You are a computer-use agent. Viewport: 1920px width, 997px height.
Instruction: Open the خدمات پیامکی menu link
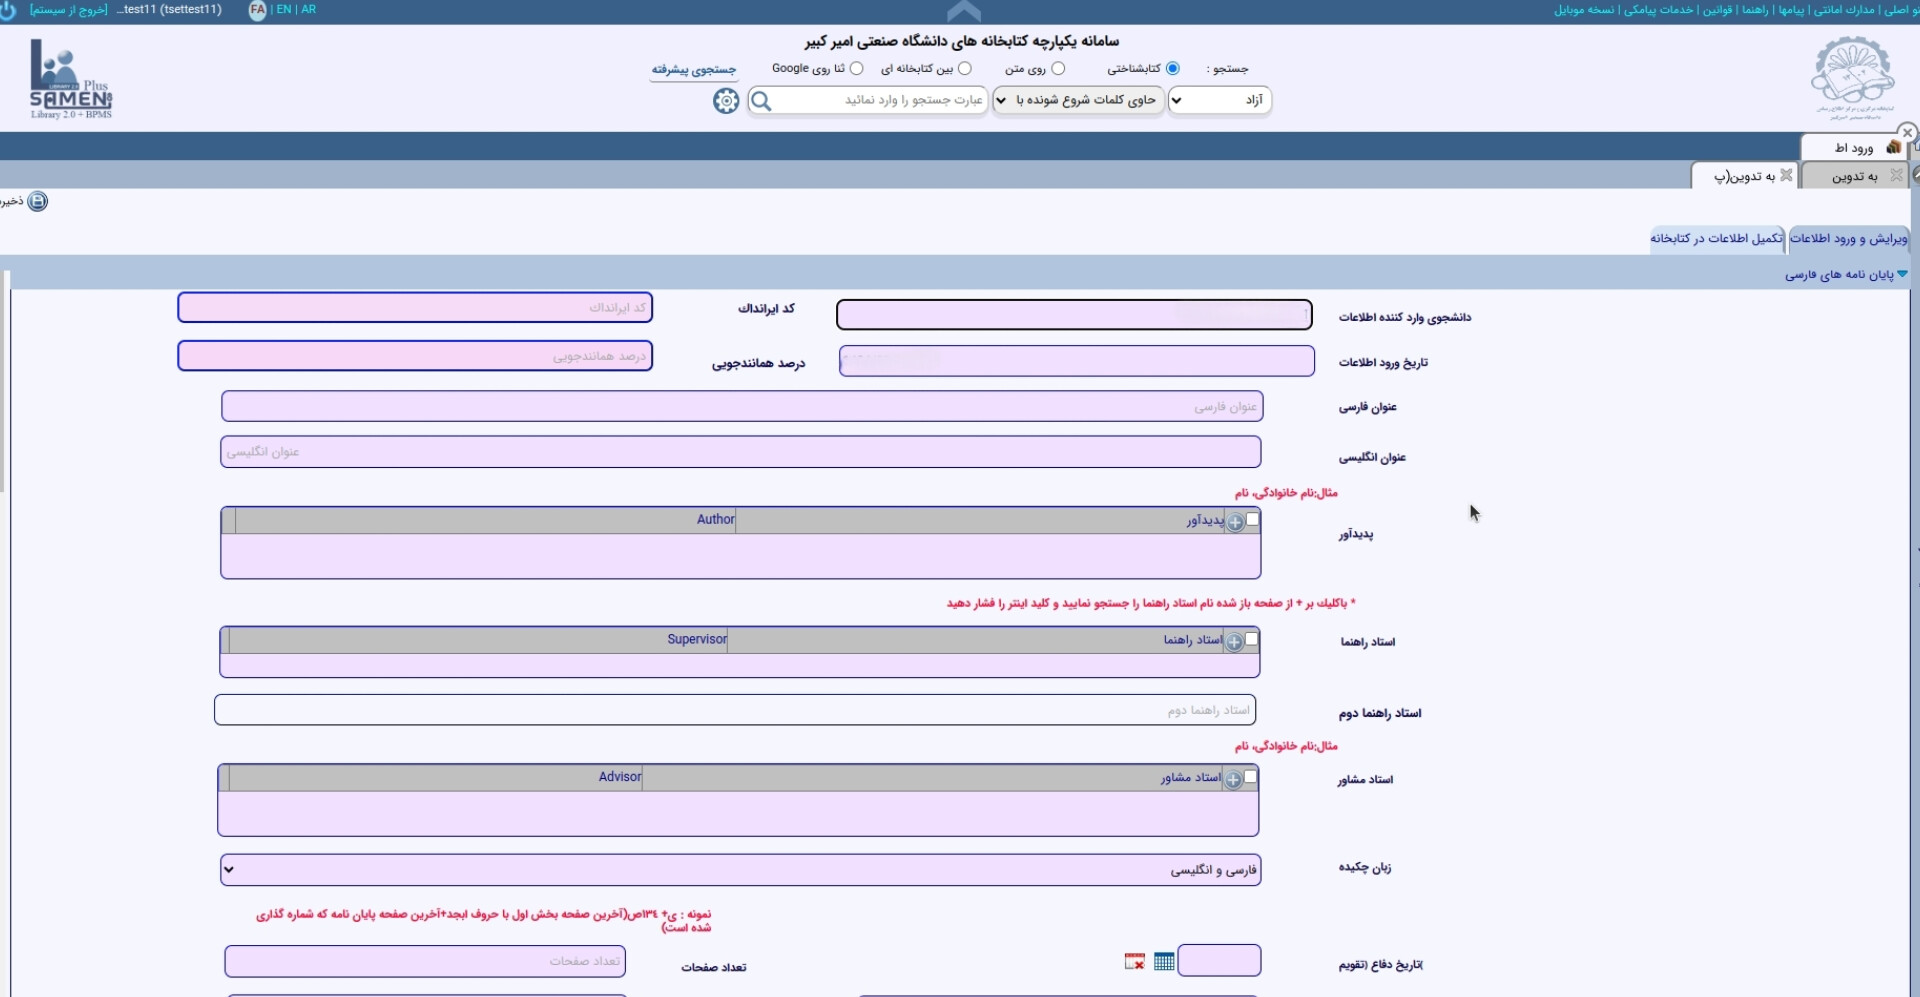tap(1659, 10)
